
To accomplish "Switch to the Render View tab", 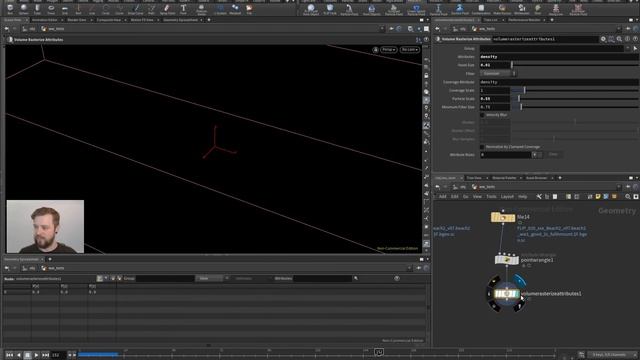I will (76, 20).
